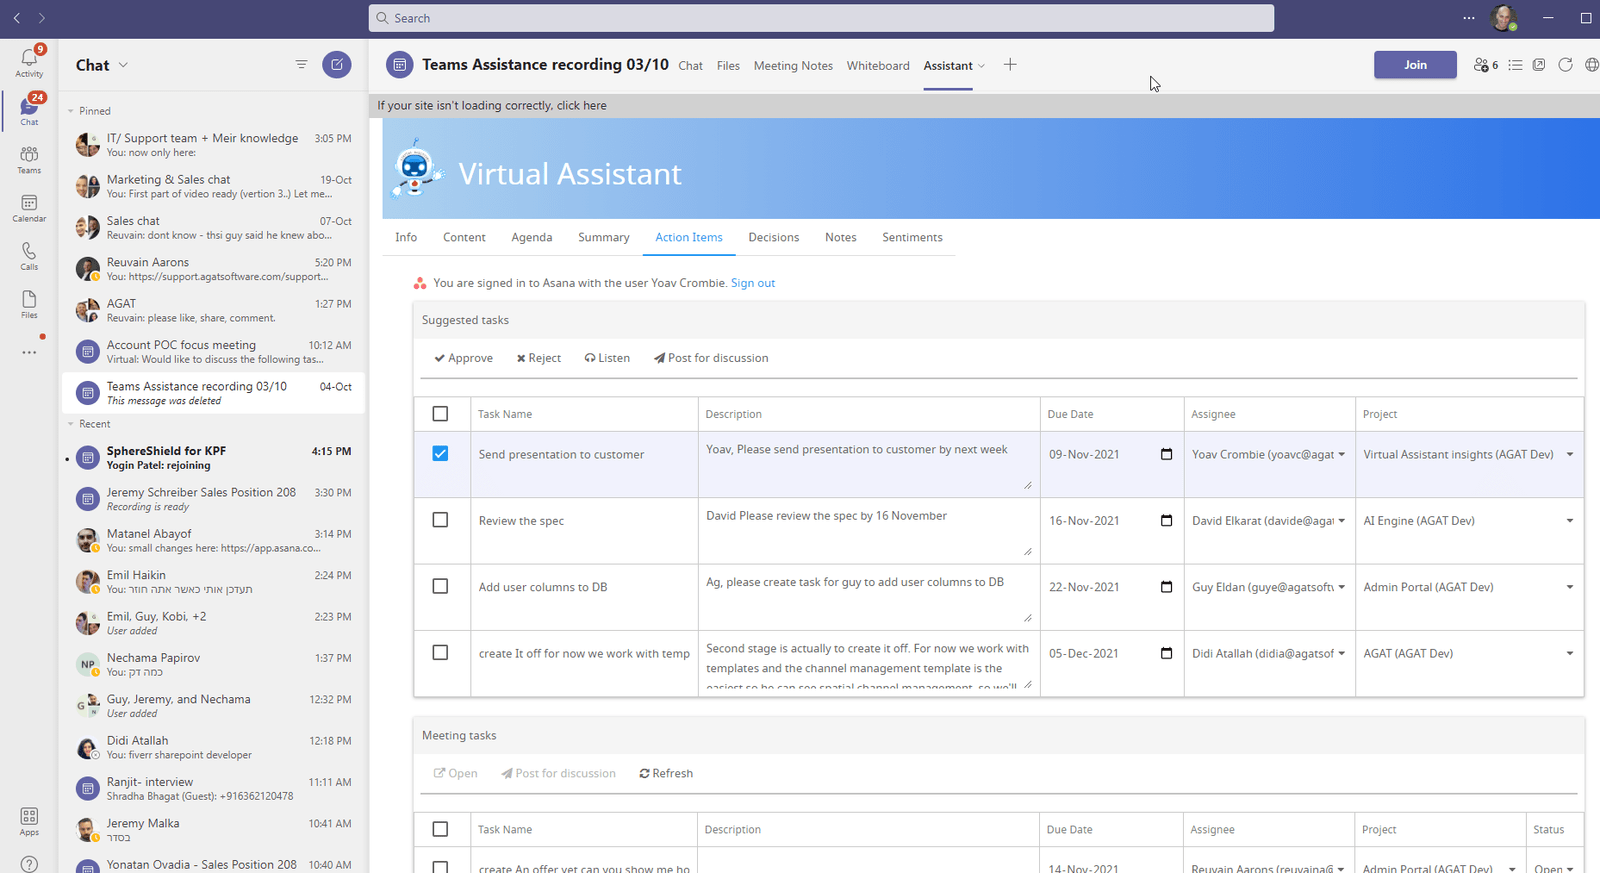Post suggested tasks for discussion

click(711, 358)
